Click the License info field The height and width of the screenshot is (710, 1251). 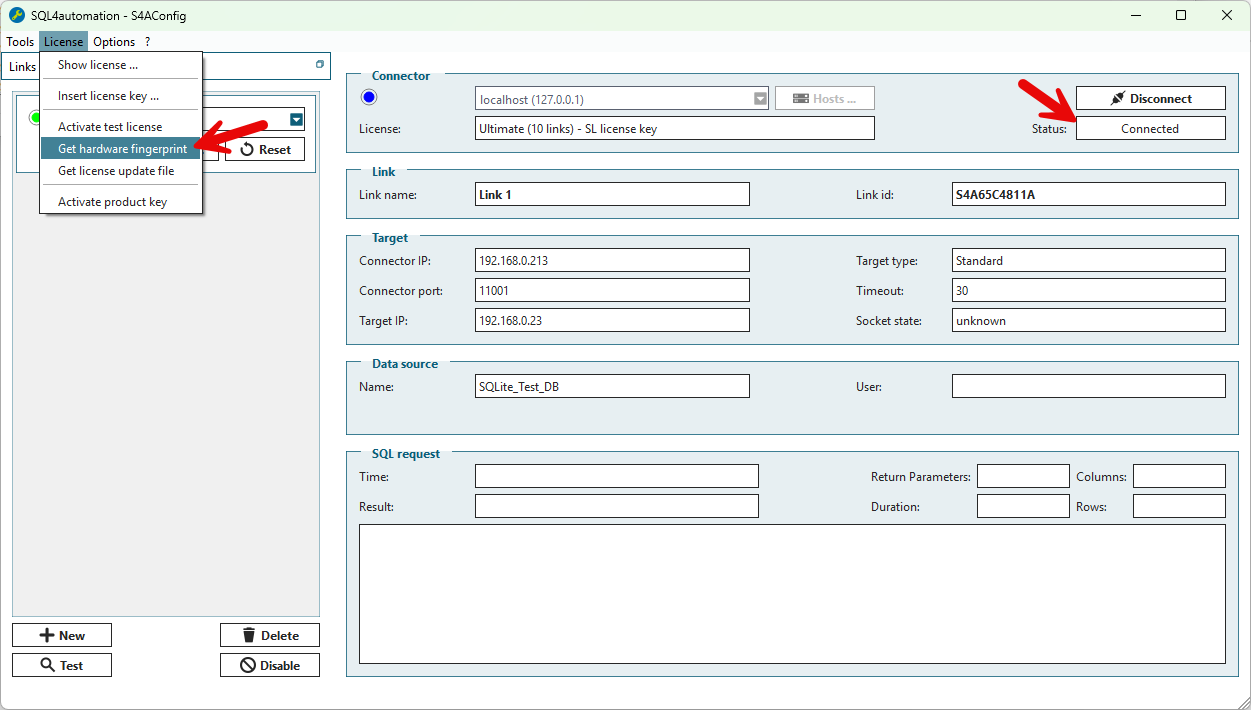point(675,128)
